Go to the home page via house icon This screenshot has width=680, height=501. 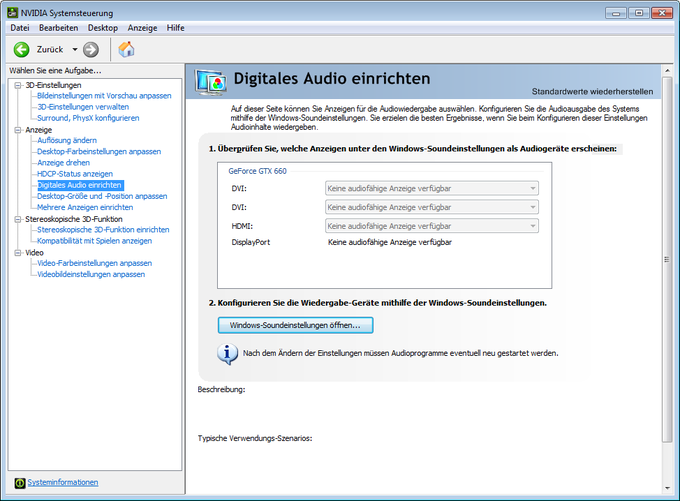[x=126, y=49]
